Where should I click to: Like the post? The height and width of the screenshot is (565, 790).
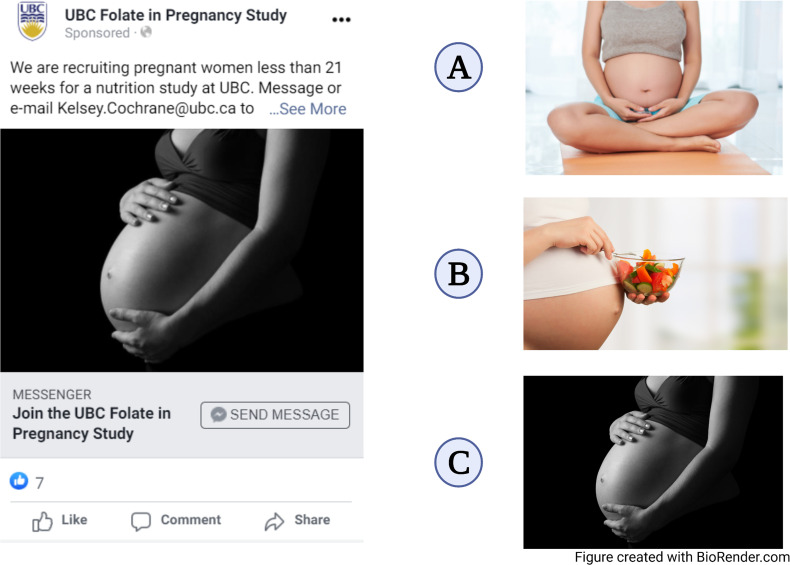pyautogui.click(x=59, y=521)
